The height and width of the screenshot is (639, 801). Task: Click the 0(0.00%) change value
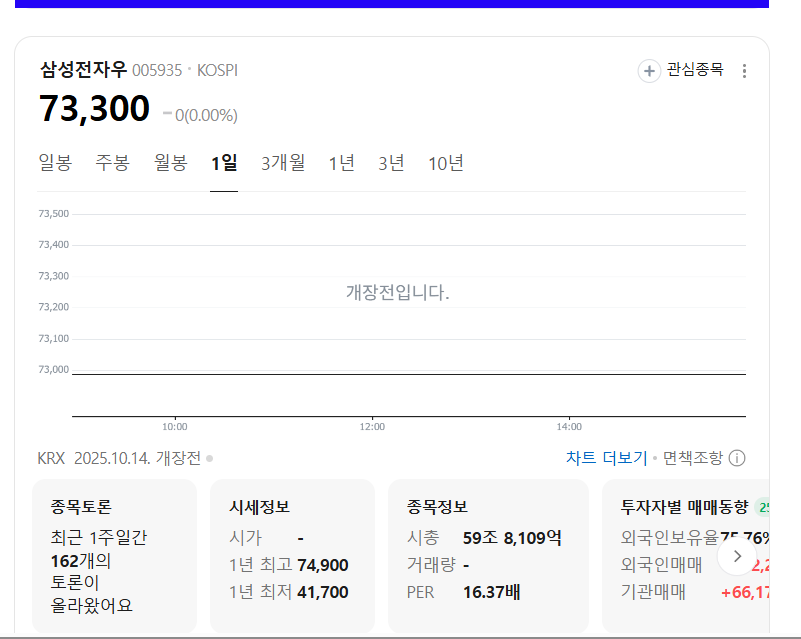pos(206,115)
